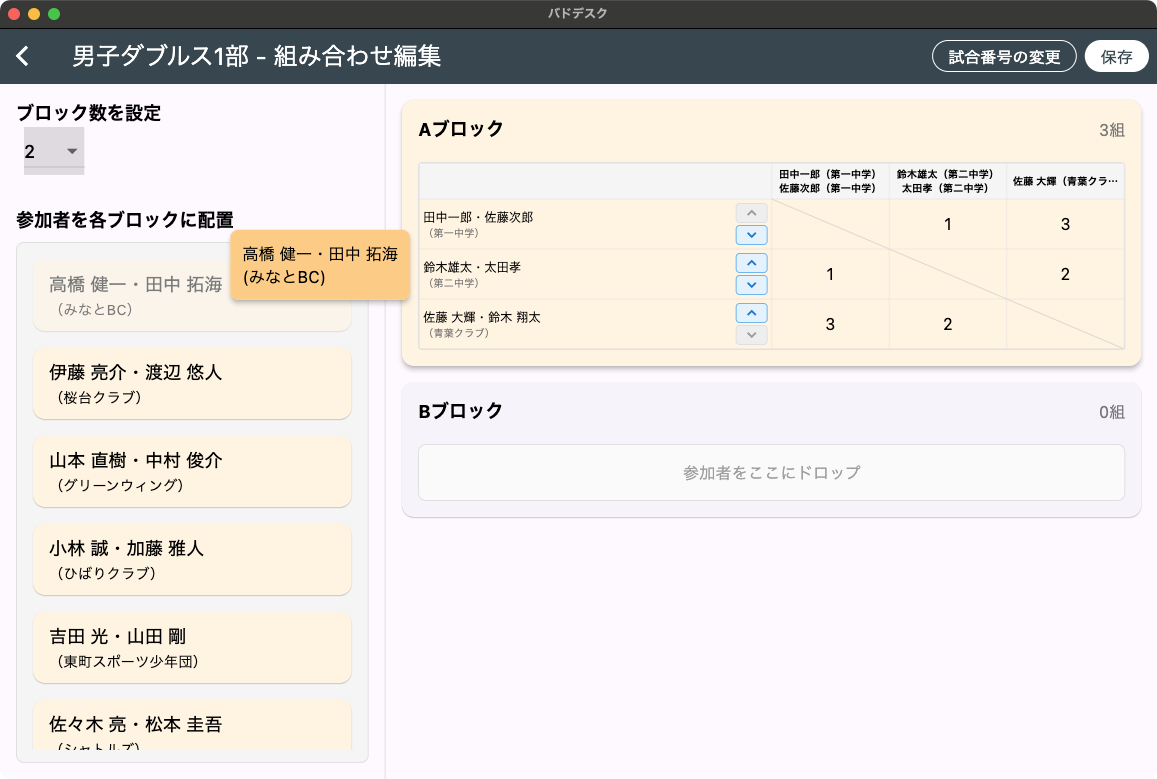Click match 3 cell in 田中一郎 row
This screenshot has width=1157, height=779.
pos(1065,224)
